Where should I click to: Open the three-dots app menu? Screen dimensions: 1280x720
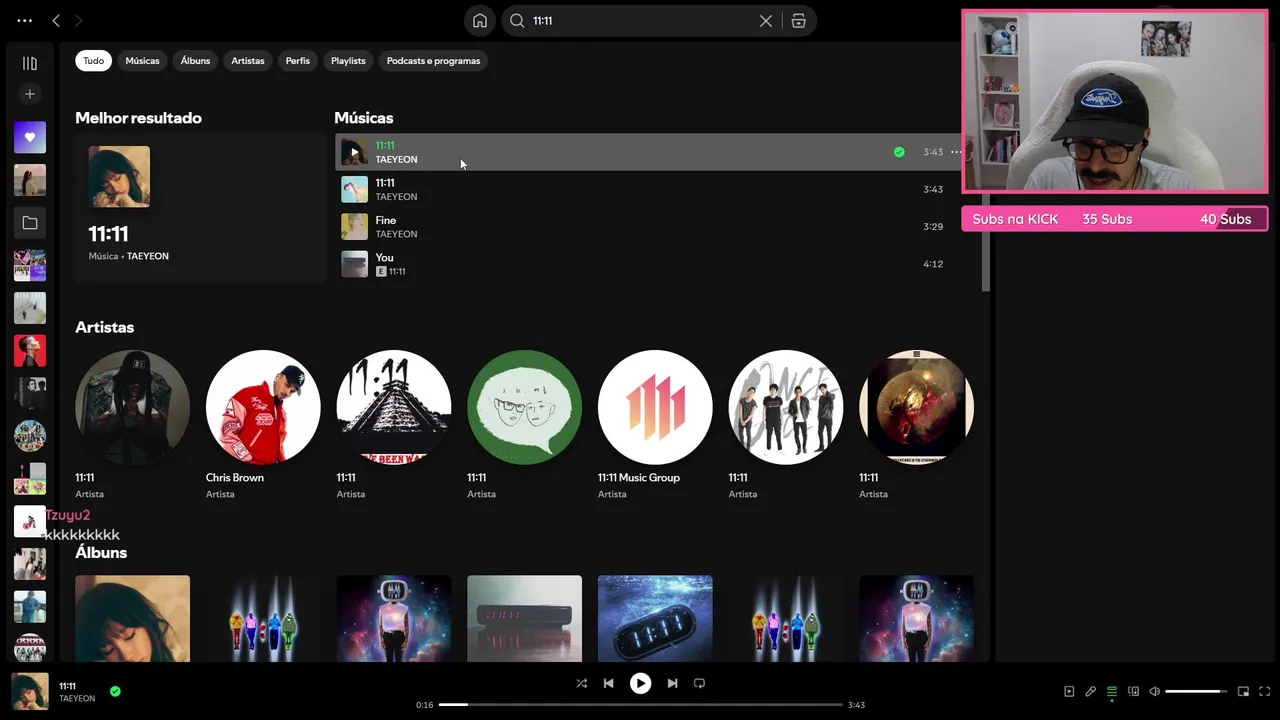(25, 20)
